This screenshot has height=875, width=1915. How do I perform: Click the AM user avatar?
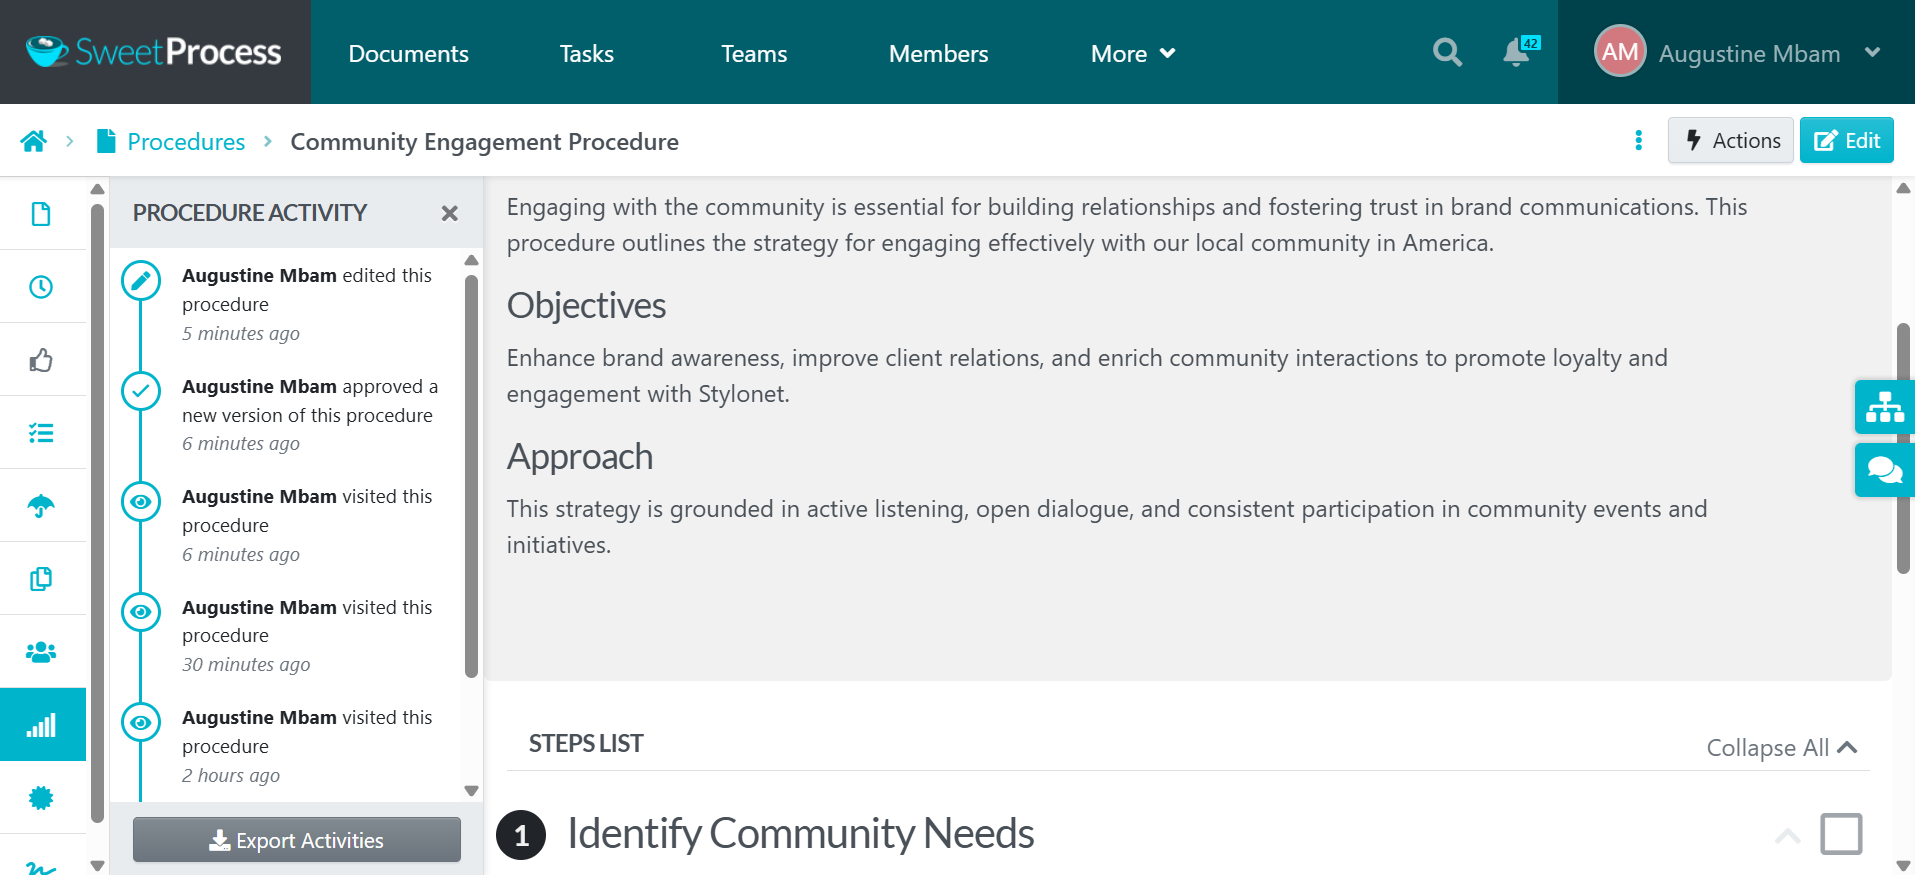1620,51
